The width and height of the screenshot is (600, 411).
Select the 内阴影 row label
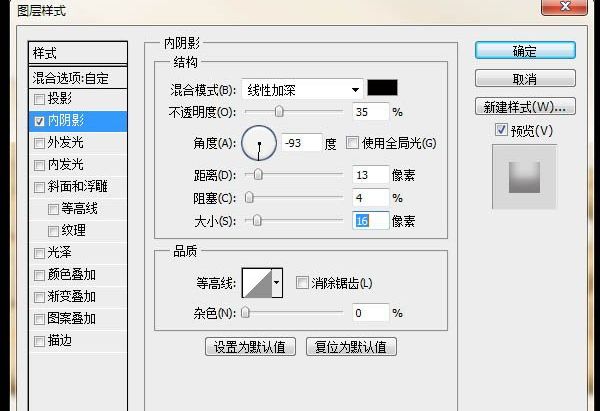65,121
